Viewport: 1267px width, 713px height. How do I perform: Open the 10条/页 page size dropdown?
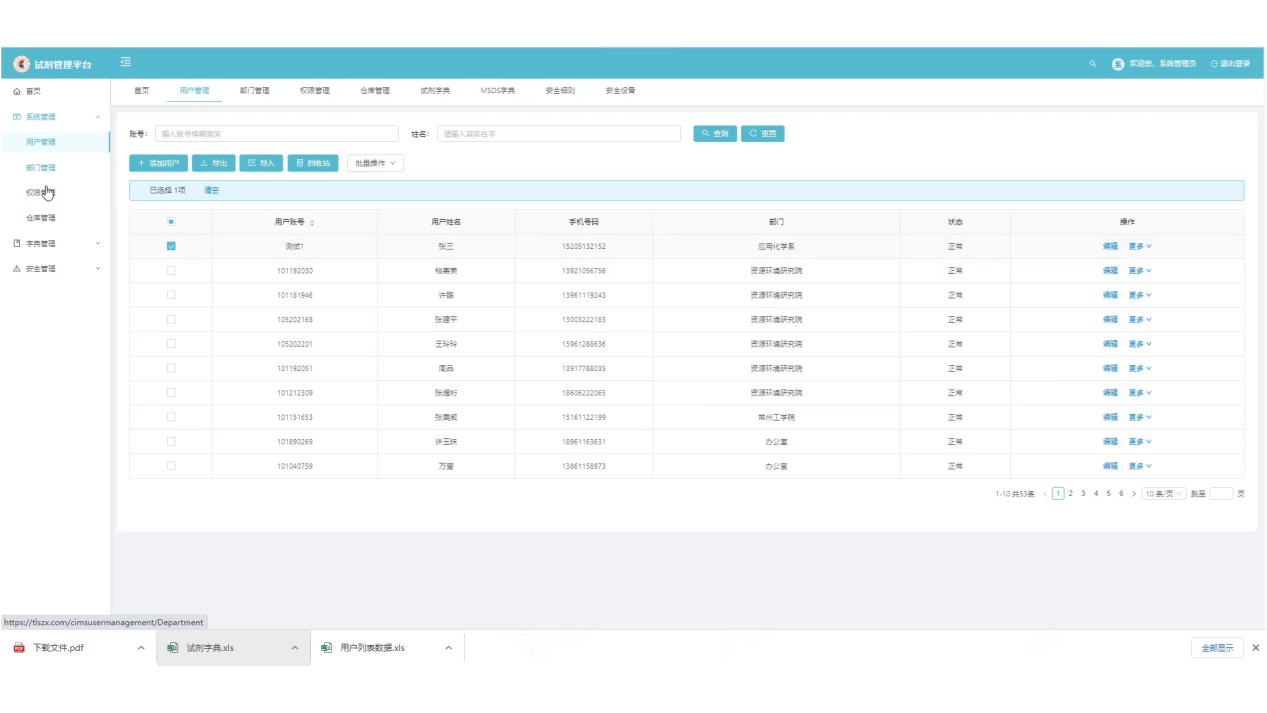click(x=1164, y=494)
